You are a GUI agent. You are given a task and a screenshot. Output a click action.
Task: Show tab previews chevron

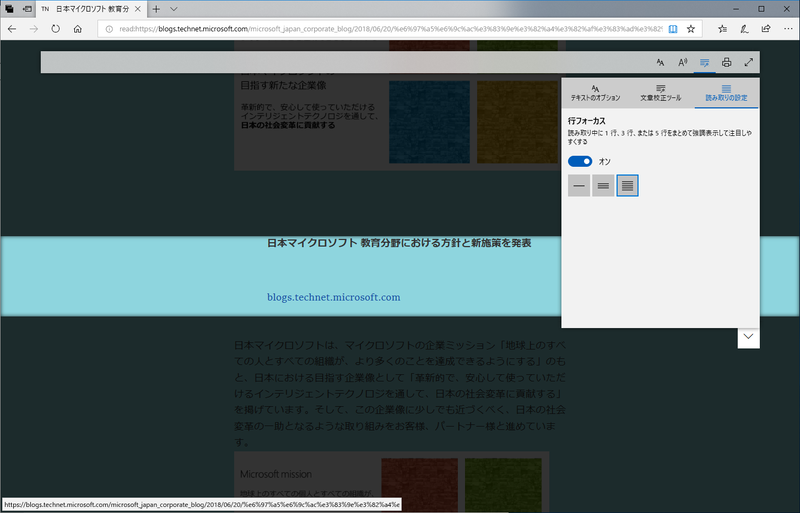click(x=173, y=9)
